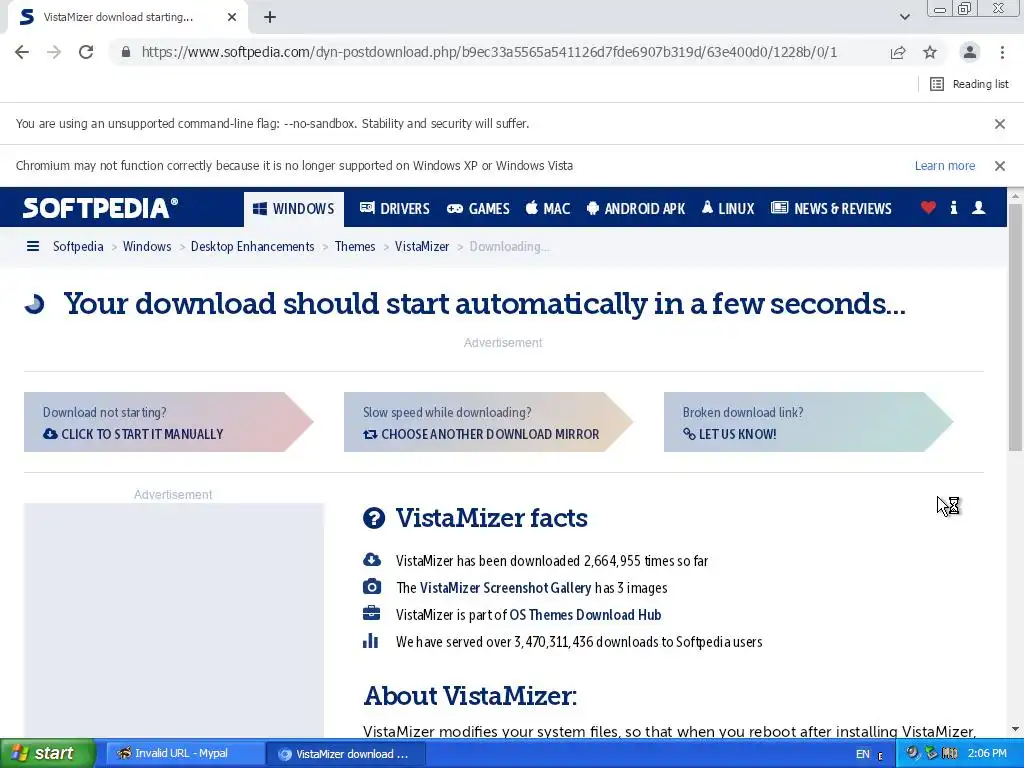Image resolution: width=1024 pixels, height=768 pixels.
Task: Click the briefcase hub icon
Action: coord(371,613)
